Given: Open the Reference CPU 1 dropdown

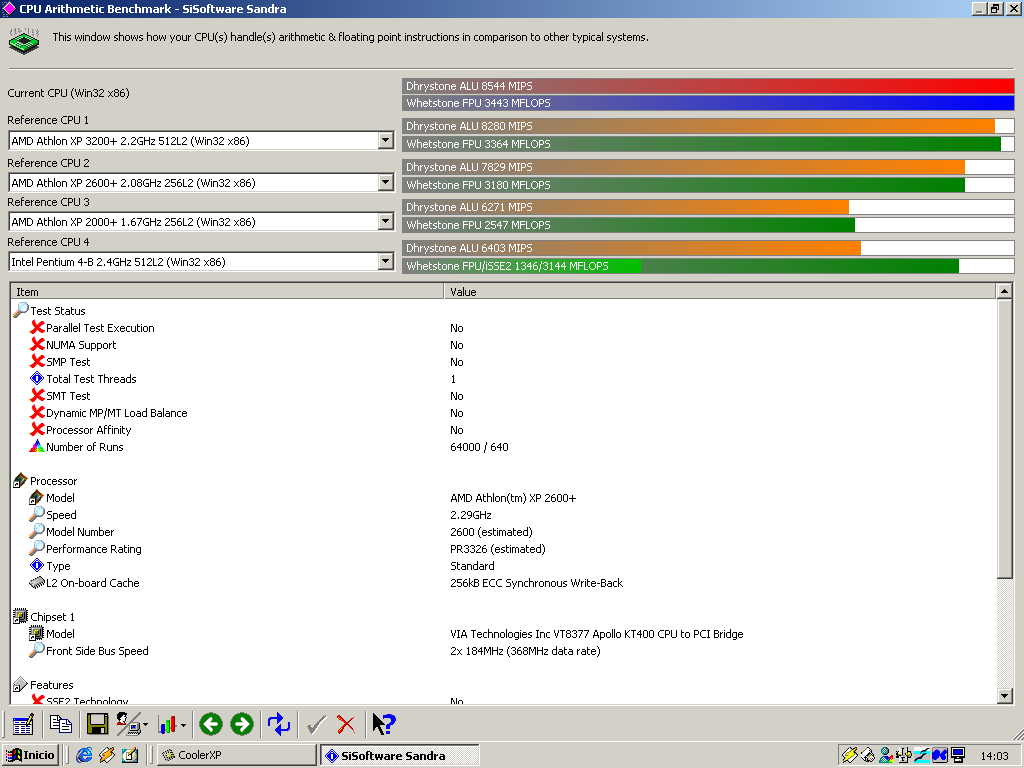Looking at the screenshot, I should (x=386, y=141).
